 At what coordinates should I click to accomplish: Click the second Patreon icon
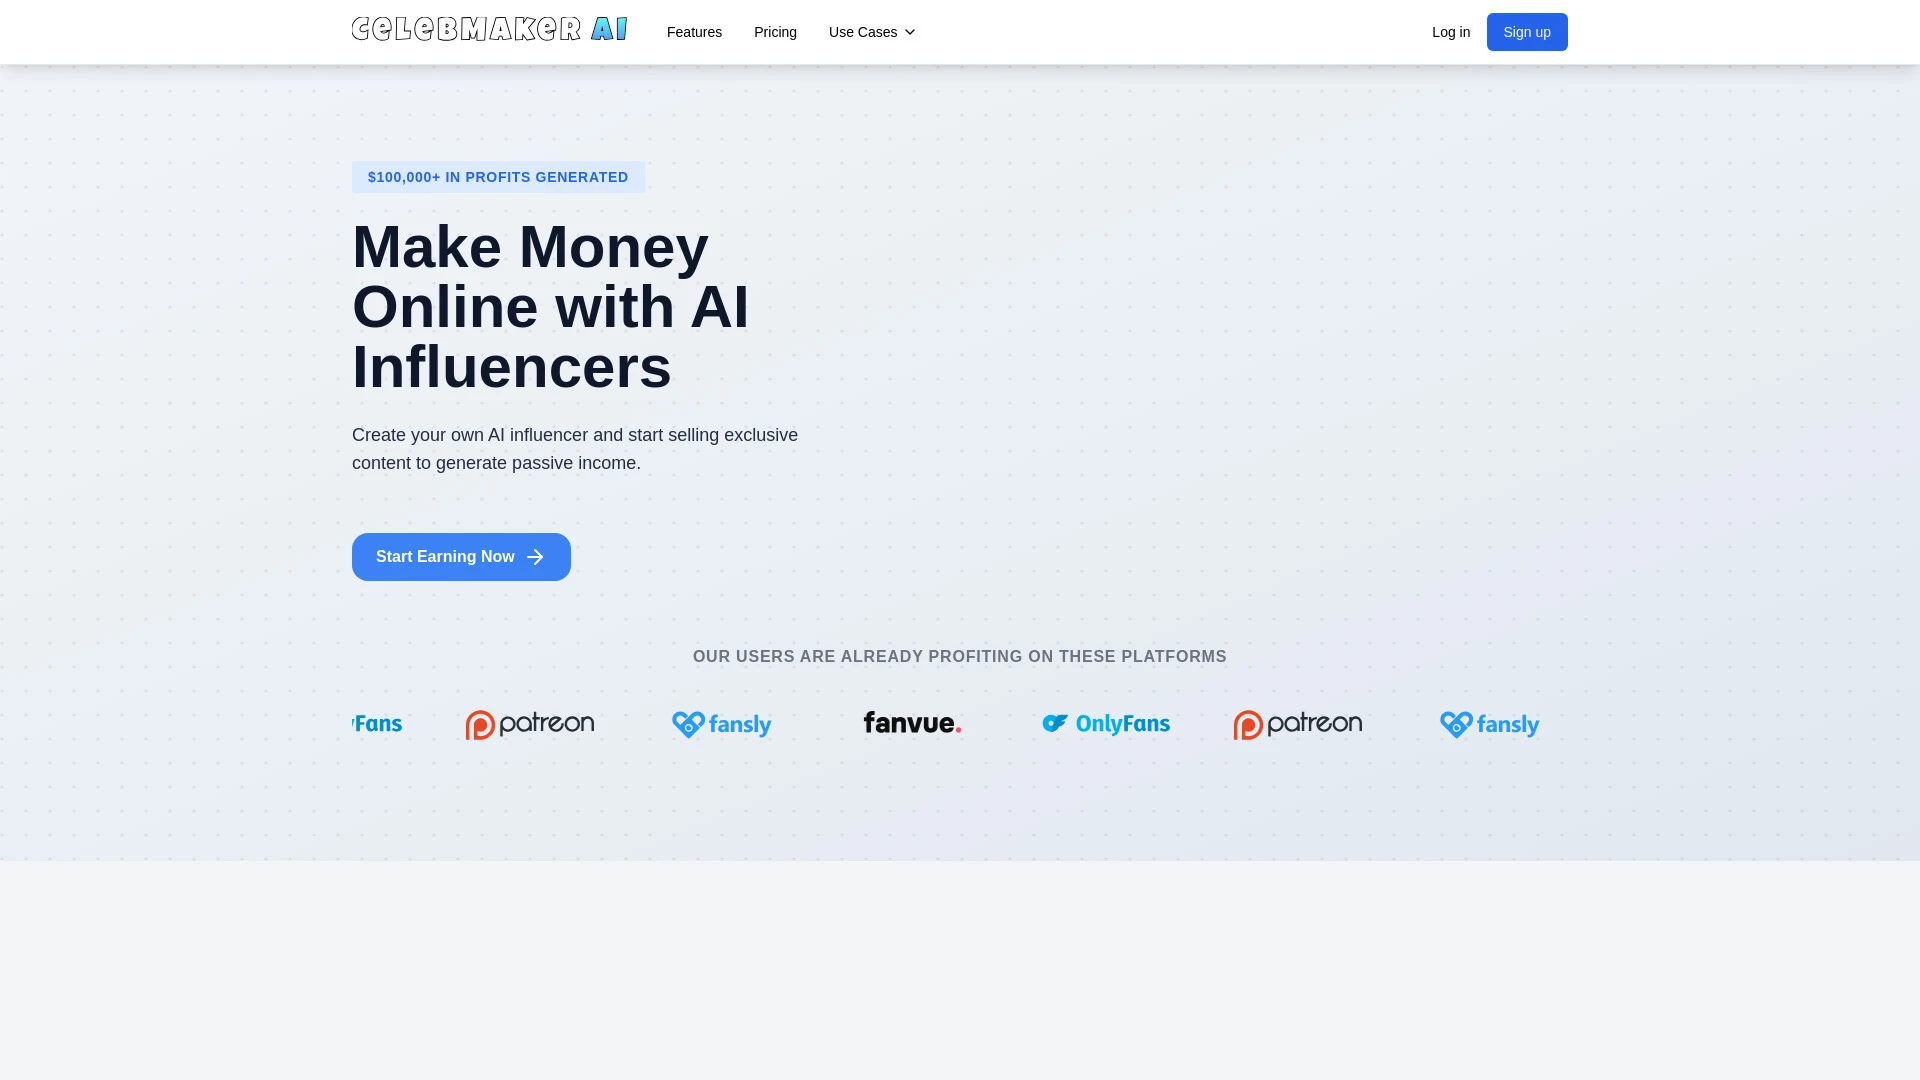click(x=1296, y=724)
